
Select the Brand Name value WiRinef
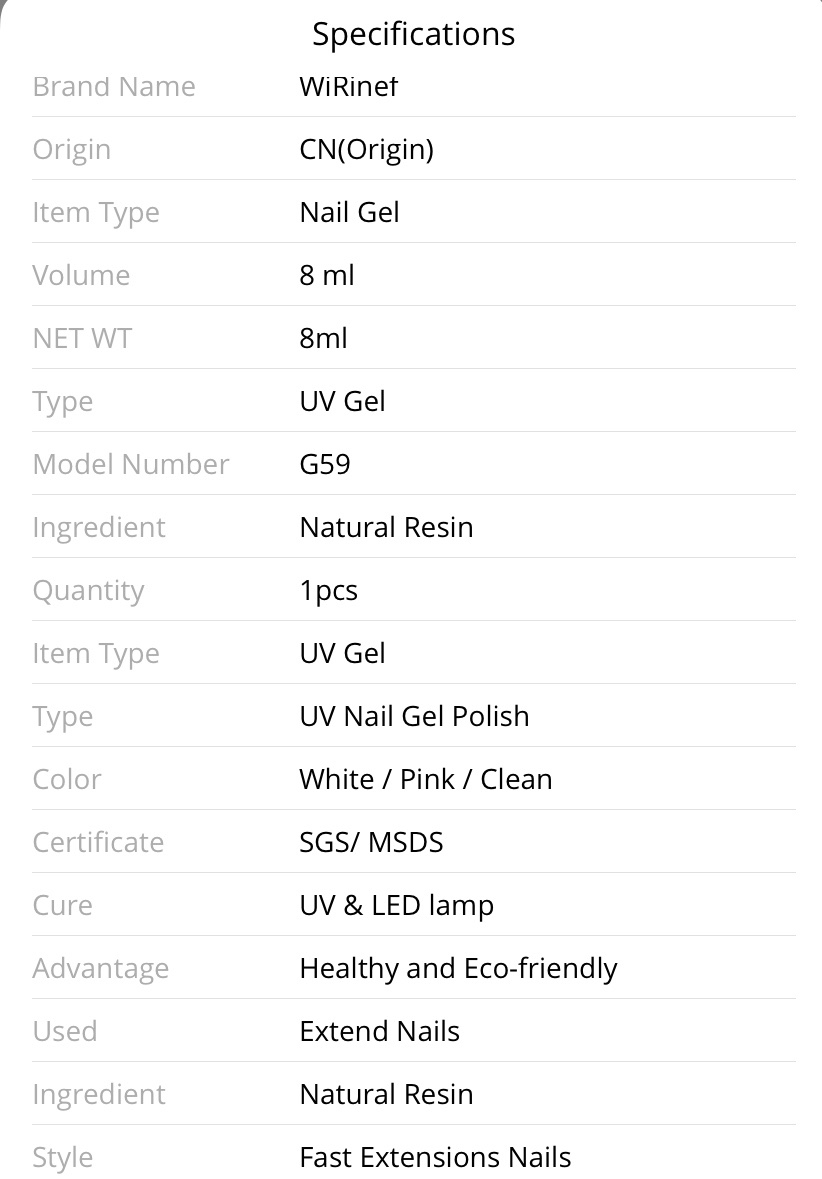348,86
